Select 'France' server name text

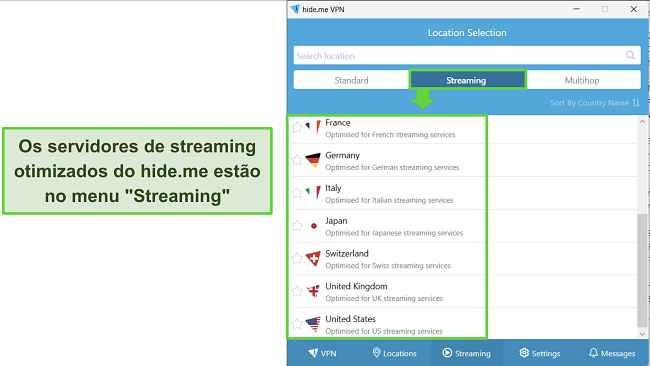tap(338, 123)
